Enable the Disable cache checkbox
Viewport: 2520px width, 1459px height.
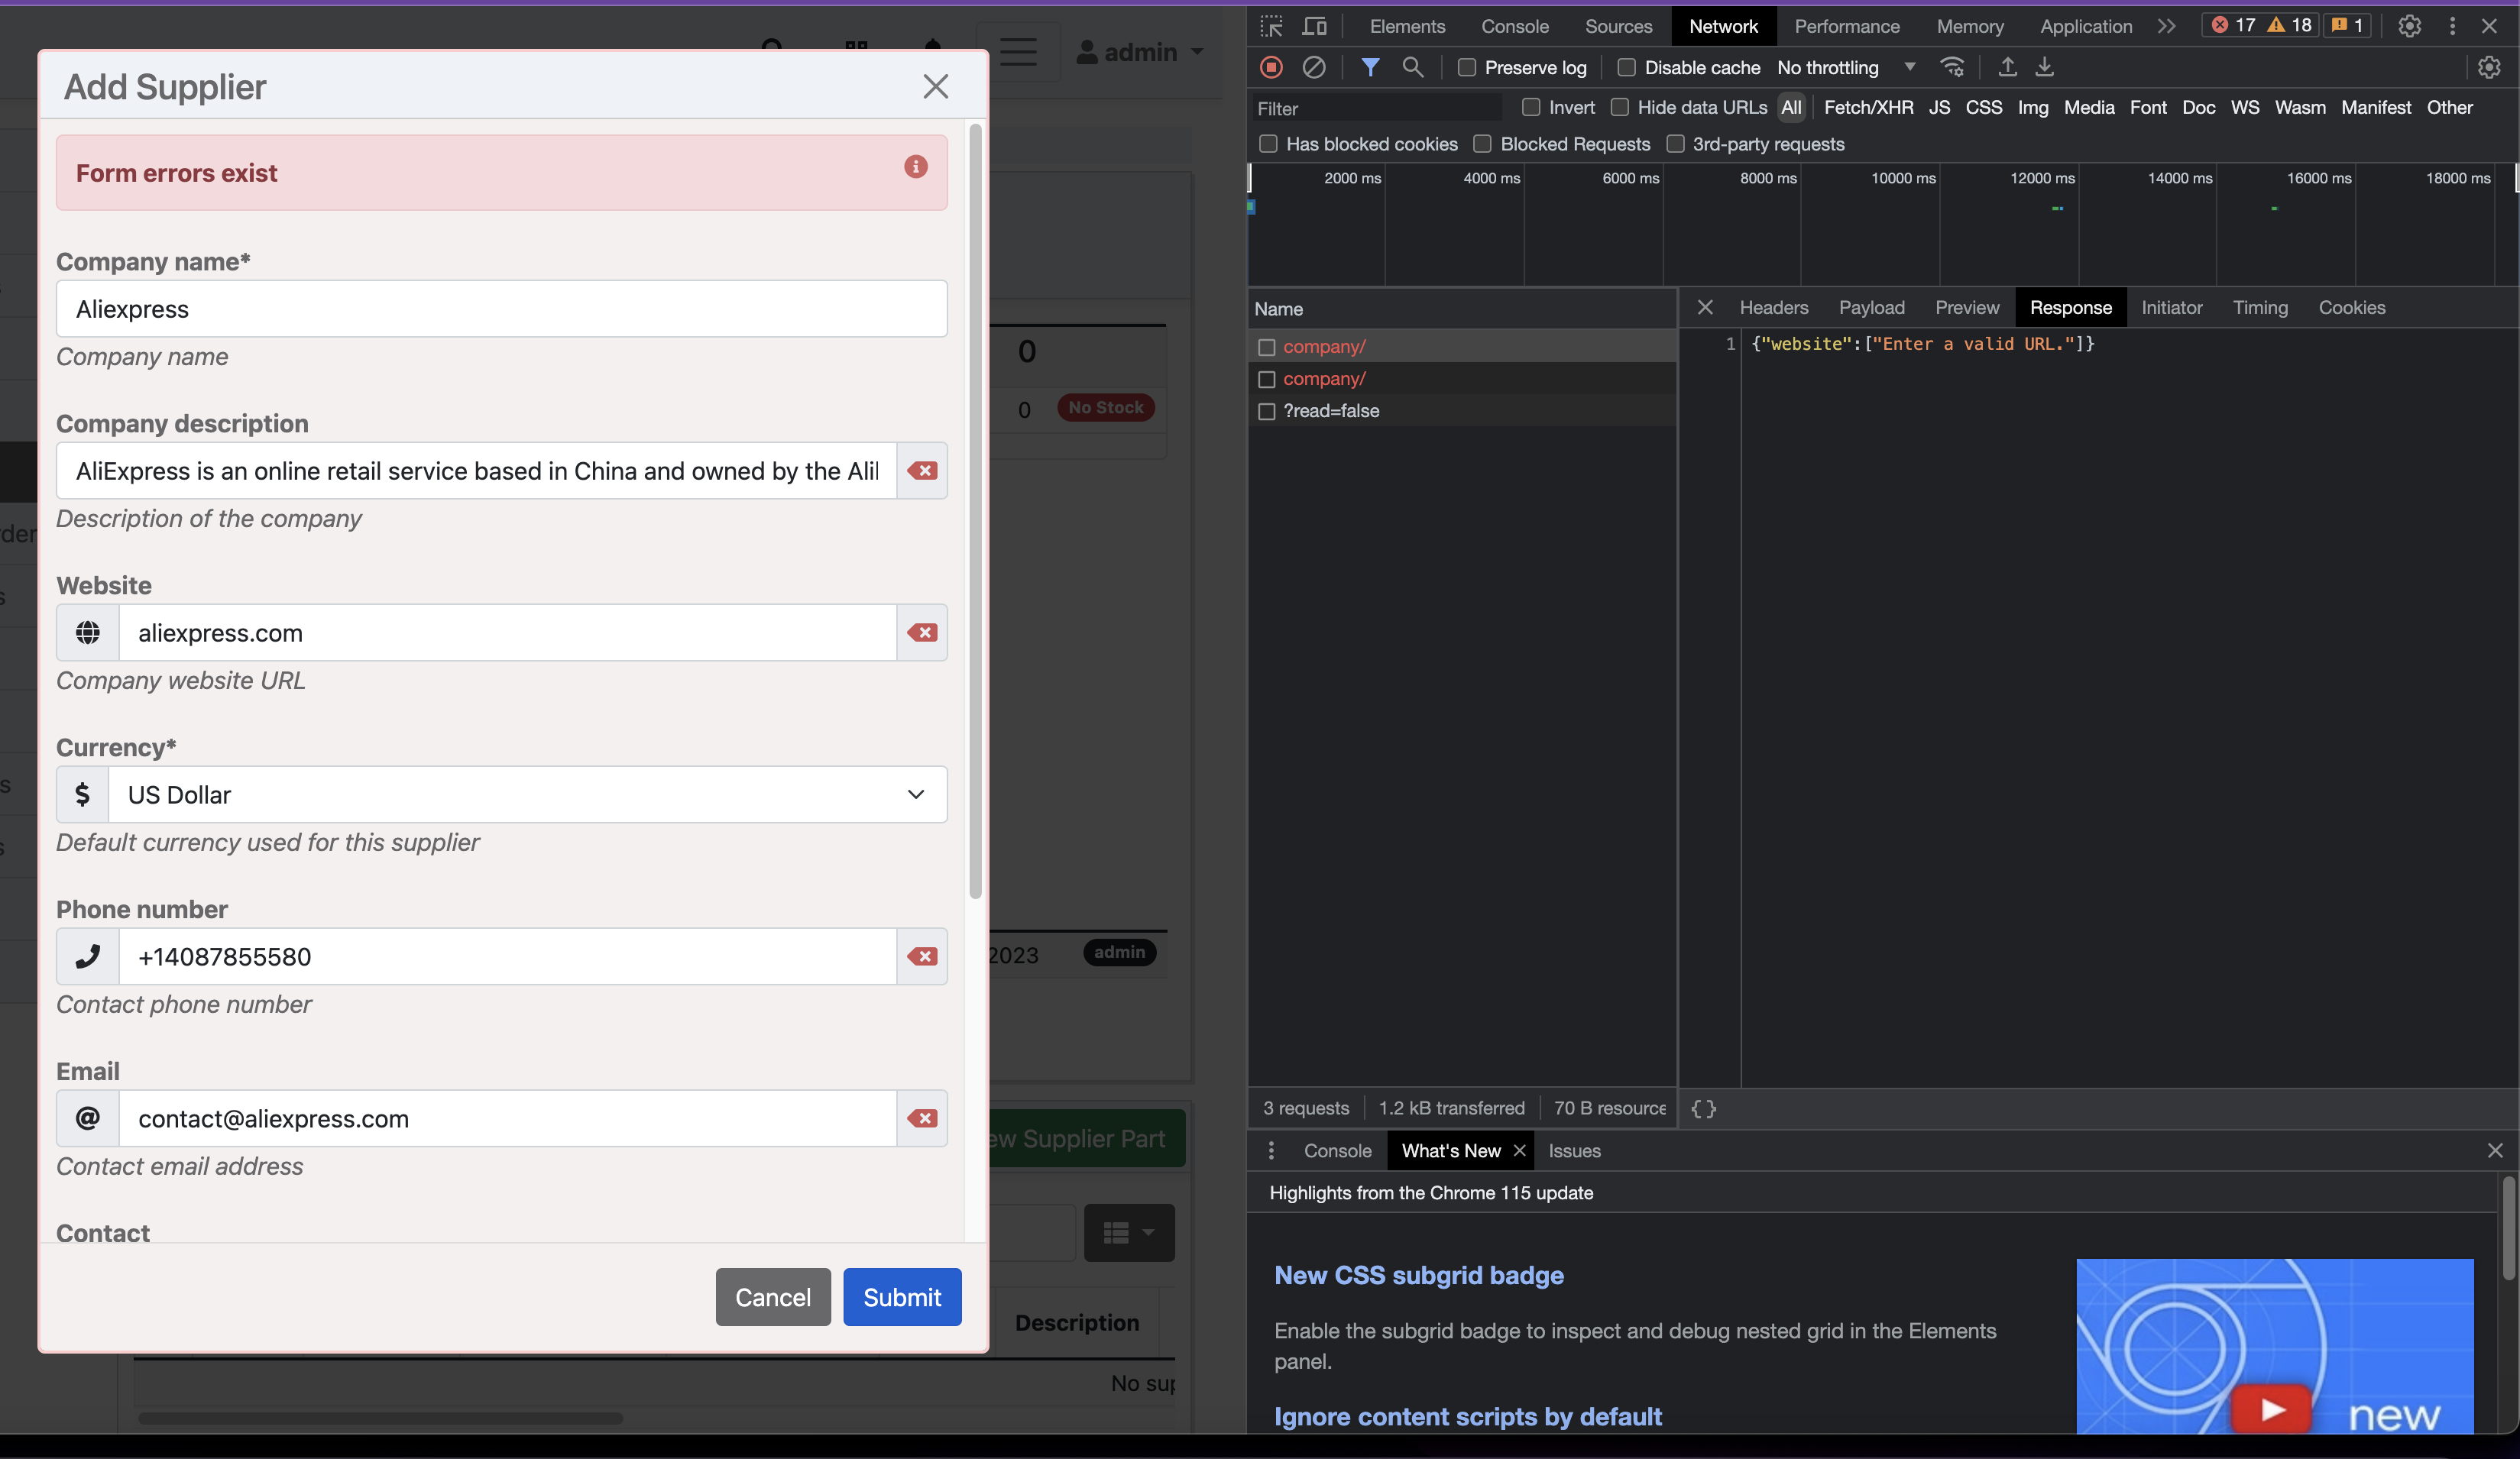(1627, 67)
